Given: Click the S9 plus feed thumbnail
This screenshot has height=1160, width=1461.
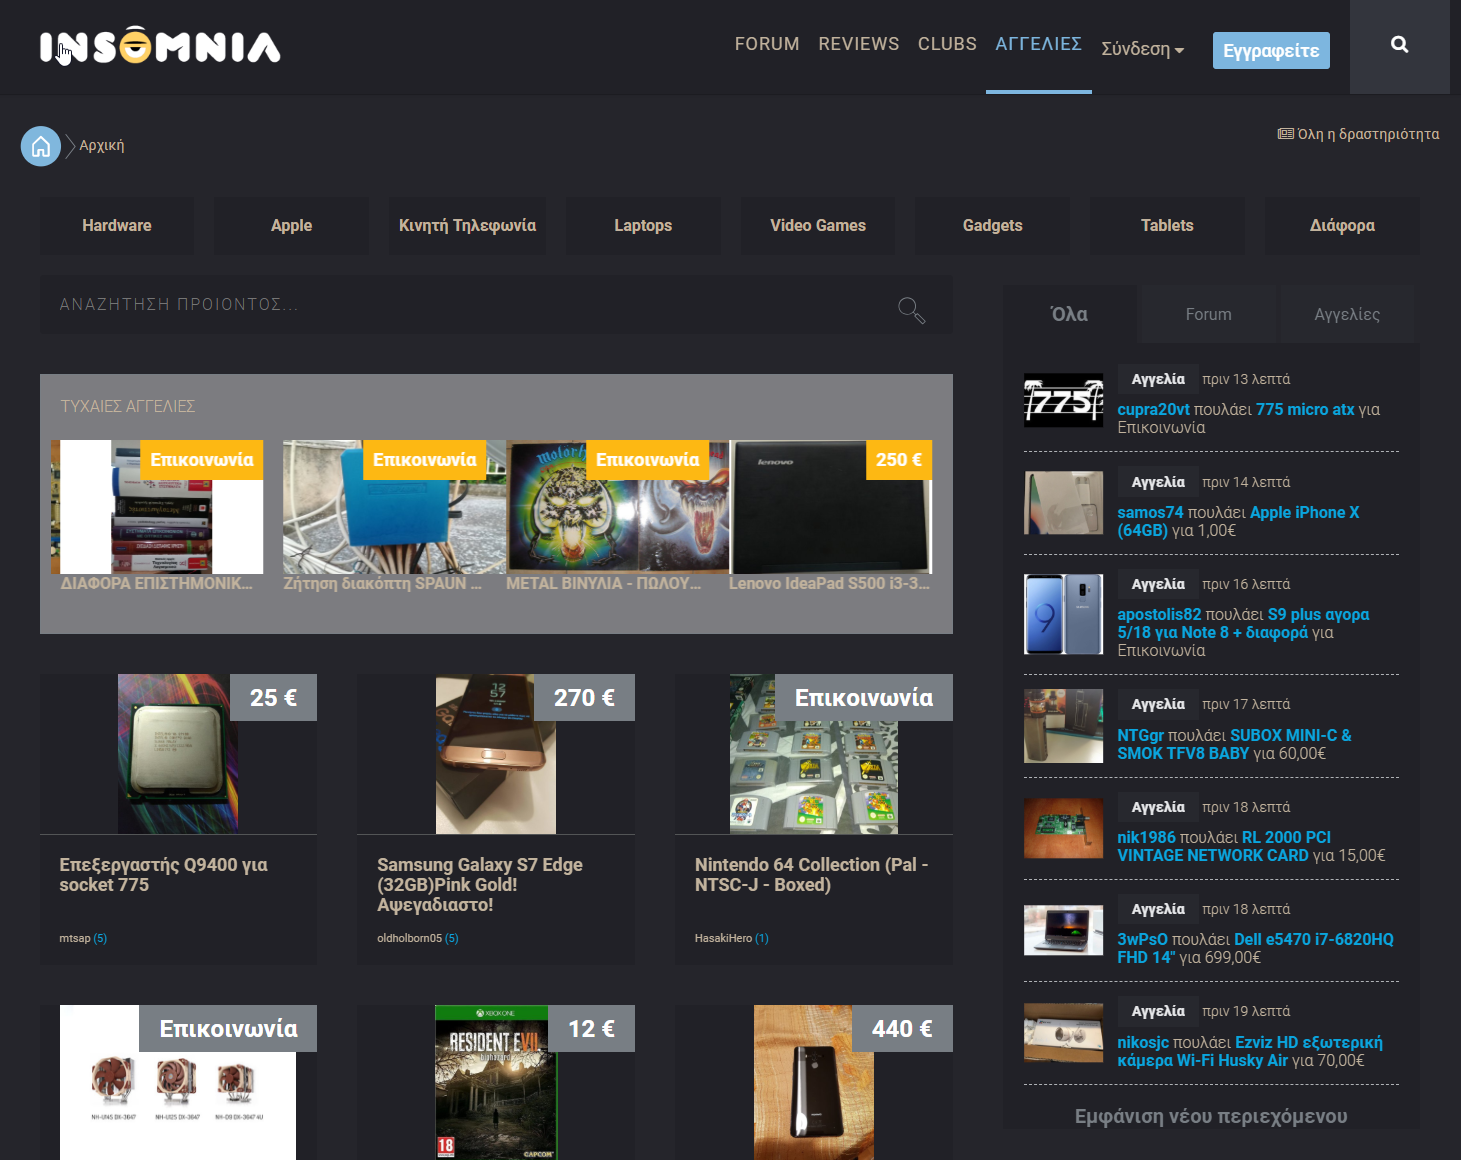Looking at the screenshot, I should [x=1063, y=614].
